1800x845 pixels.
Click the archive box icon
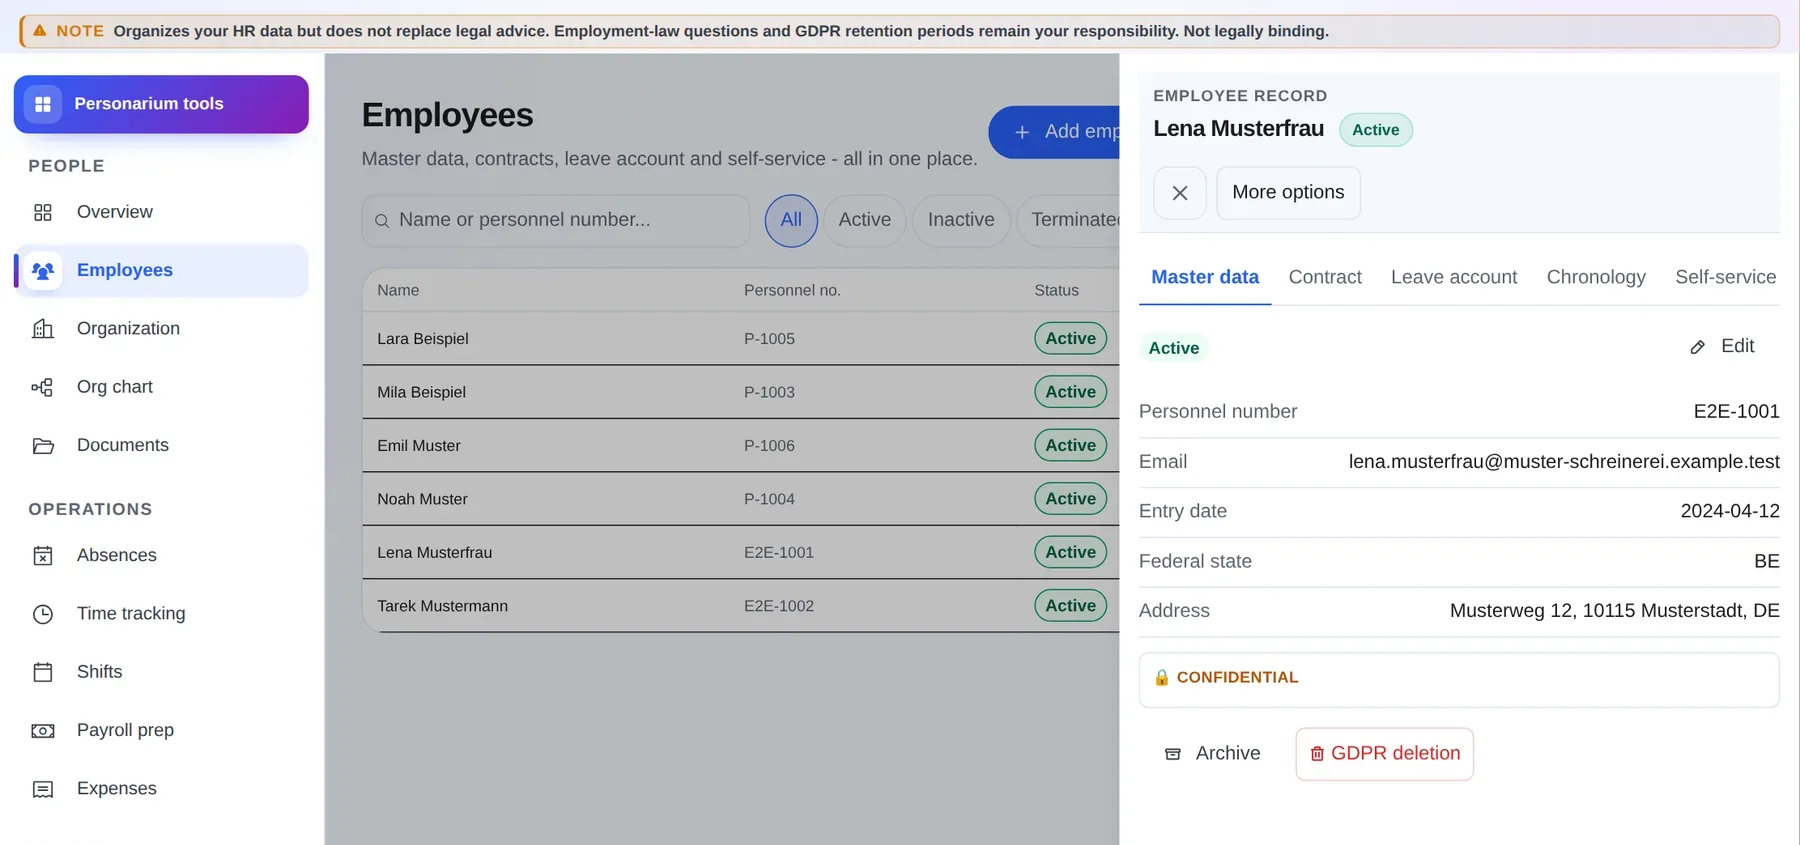(1173, 754)
